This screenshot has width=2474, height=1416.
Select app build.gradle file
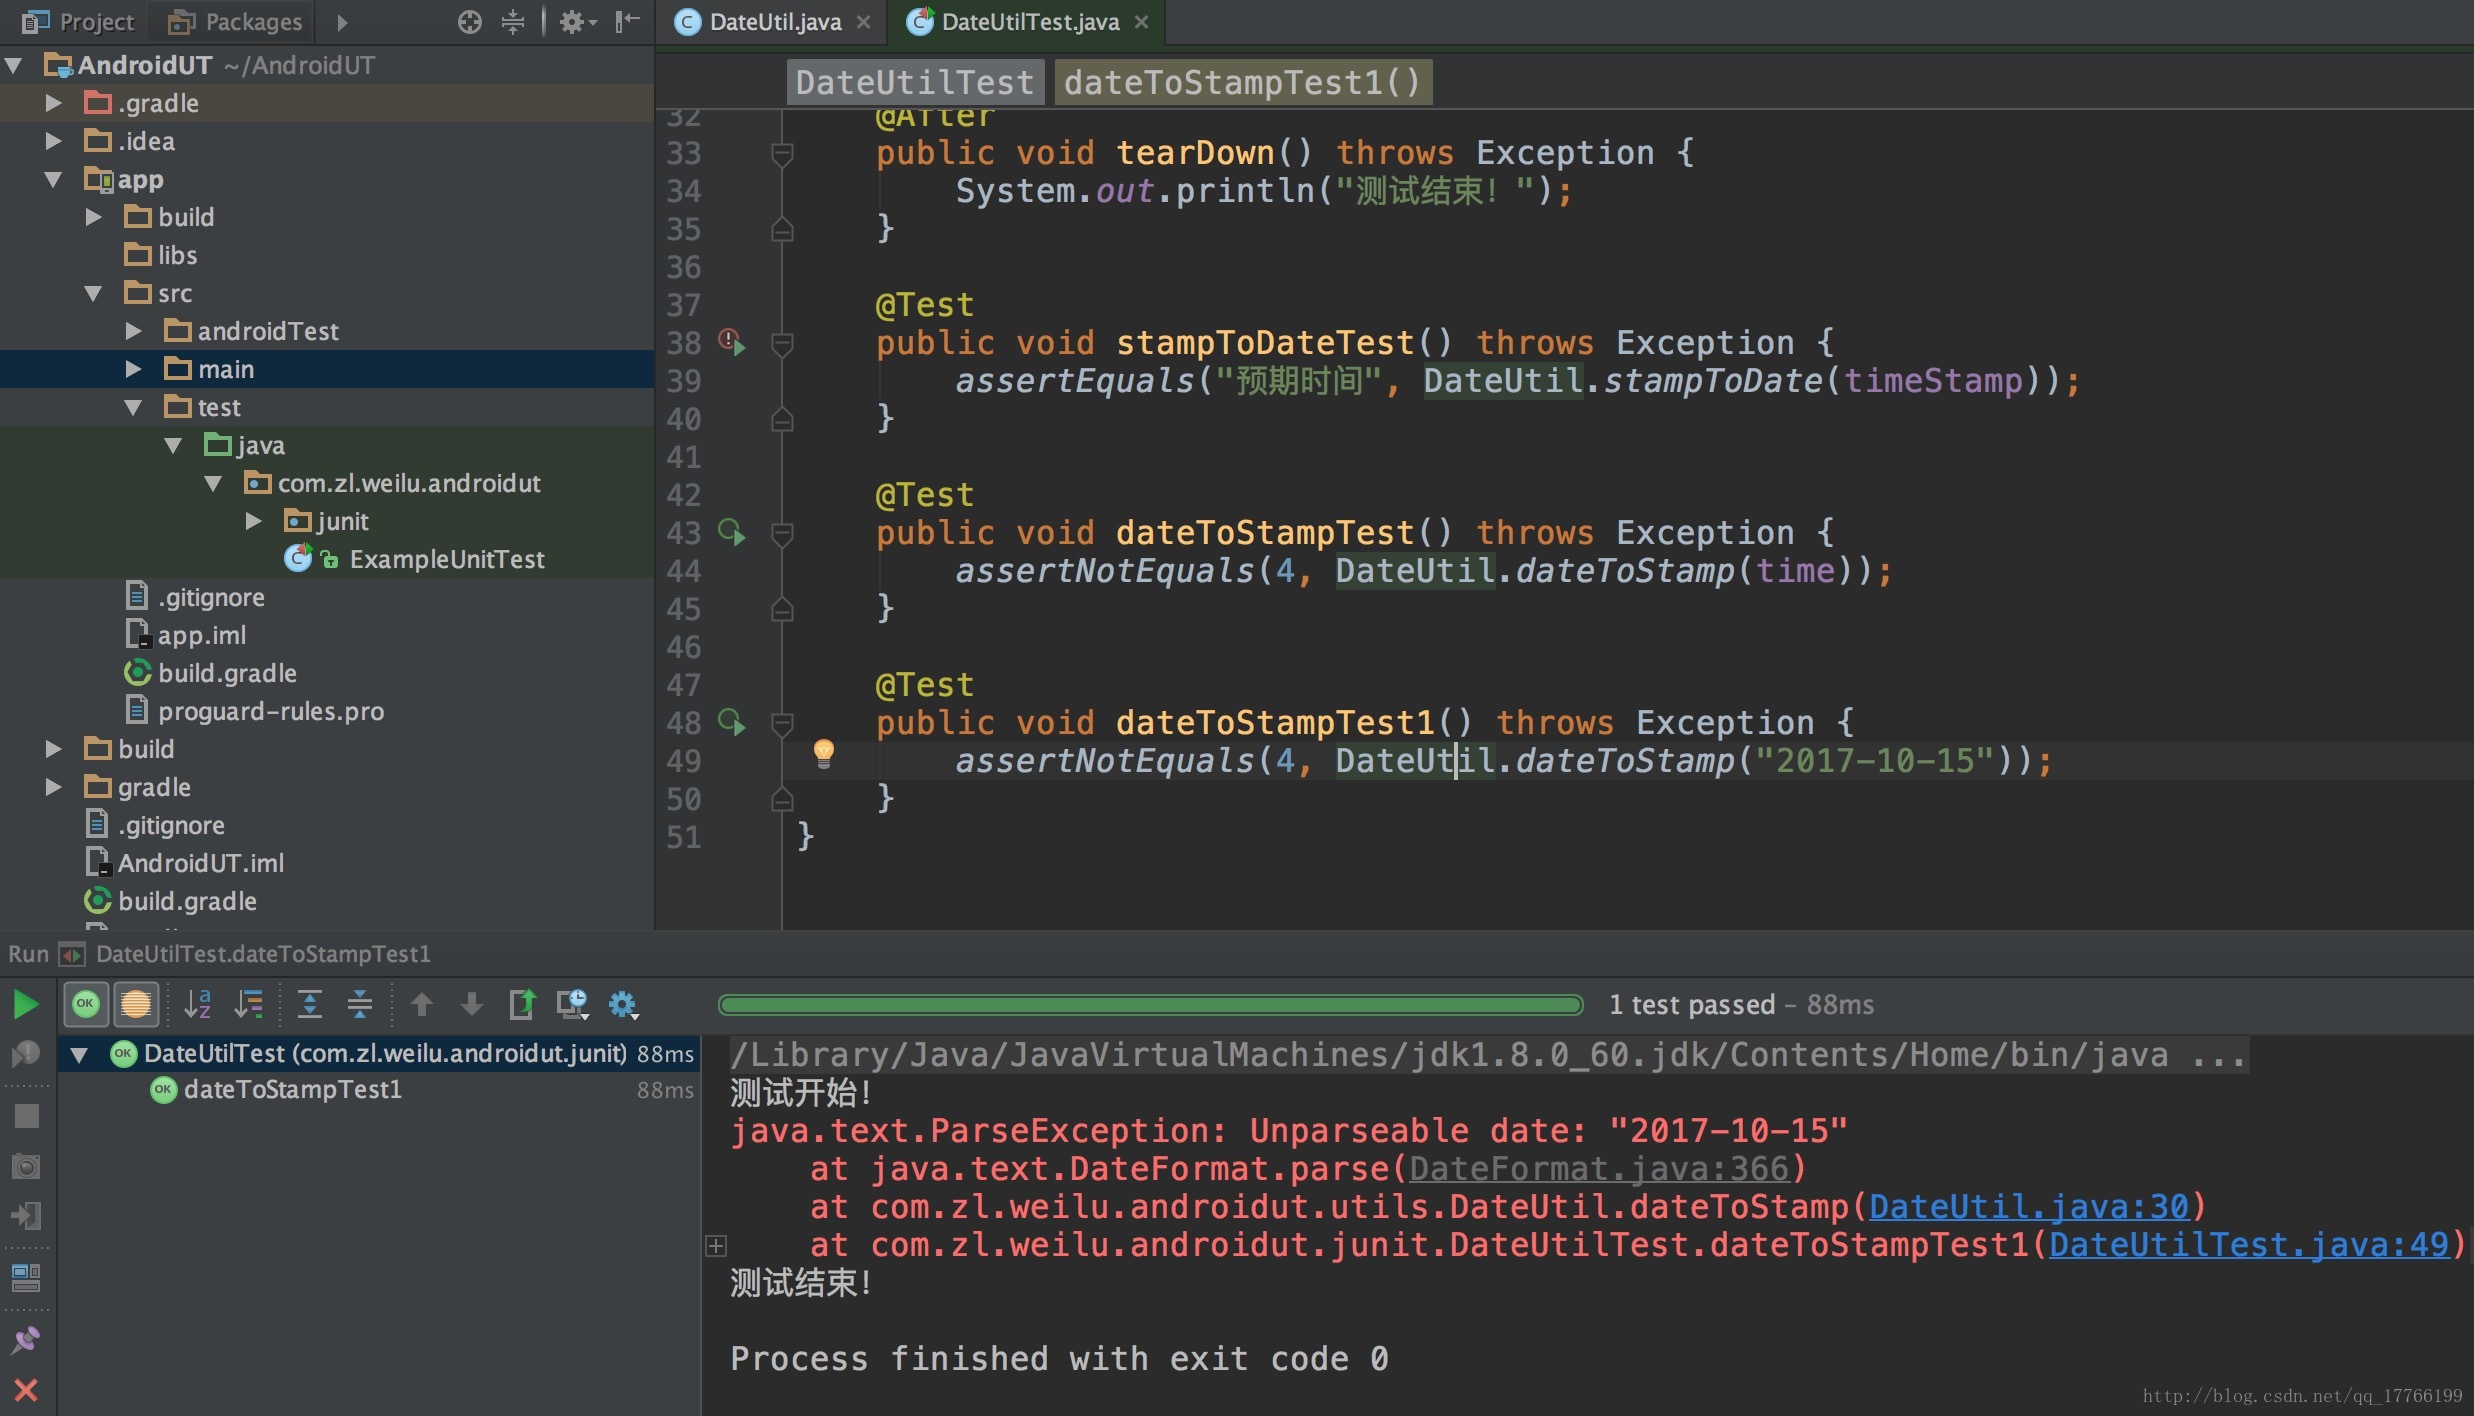point(226,674)
